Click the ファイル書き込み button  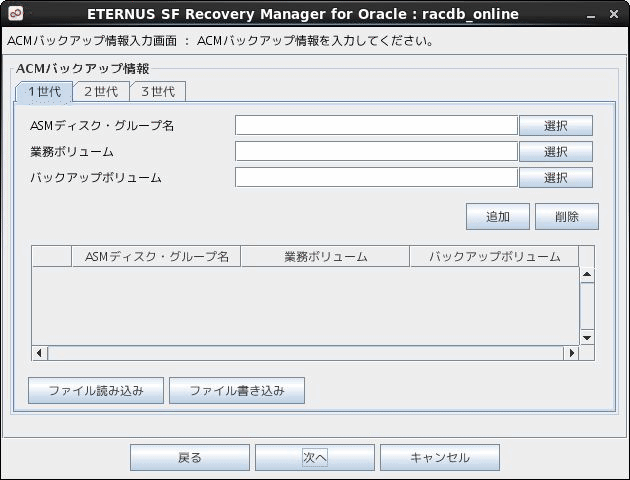coord(237,390)
